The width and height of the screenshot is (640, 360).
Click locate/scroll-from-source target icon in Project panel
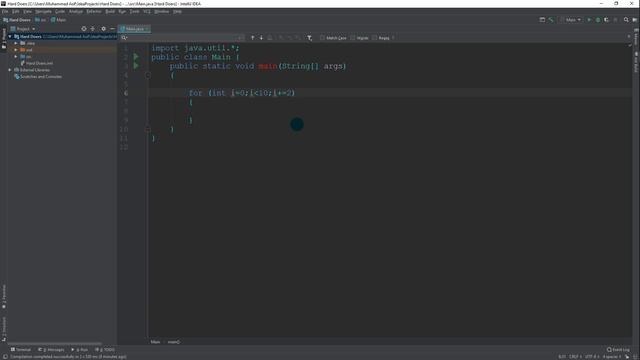(84, 29)
